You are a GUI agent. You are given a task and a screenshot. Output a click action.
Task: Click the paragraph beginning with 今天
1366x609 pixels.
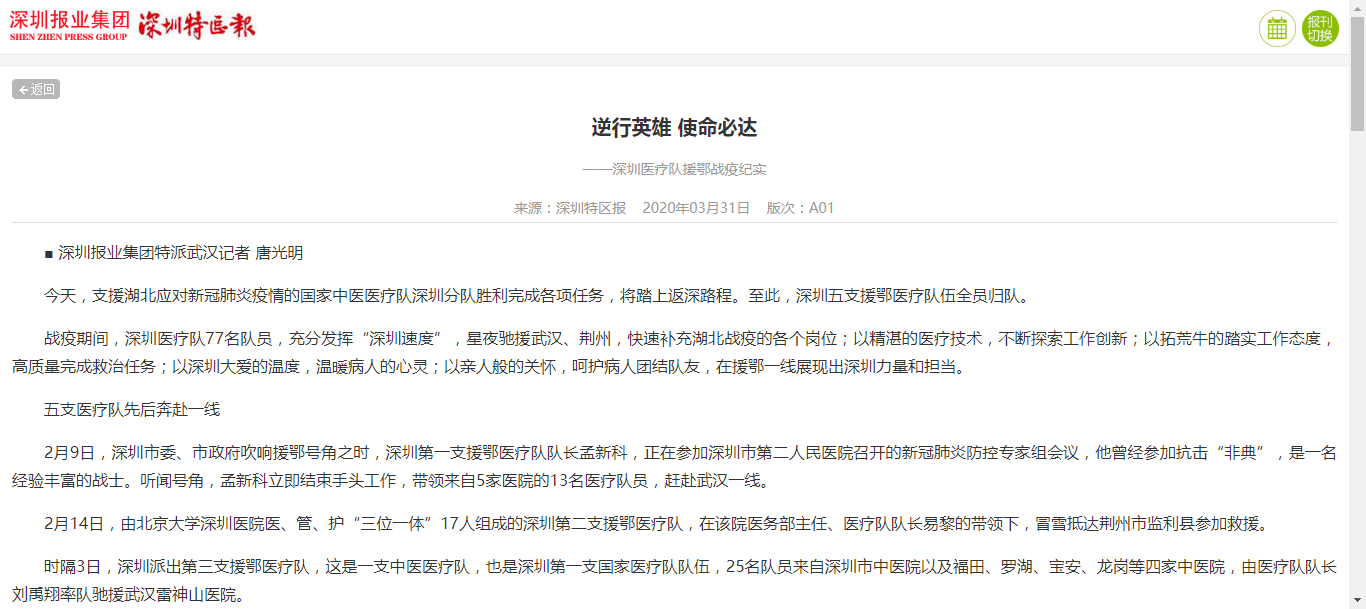tap(536, 296)
